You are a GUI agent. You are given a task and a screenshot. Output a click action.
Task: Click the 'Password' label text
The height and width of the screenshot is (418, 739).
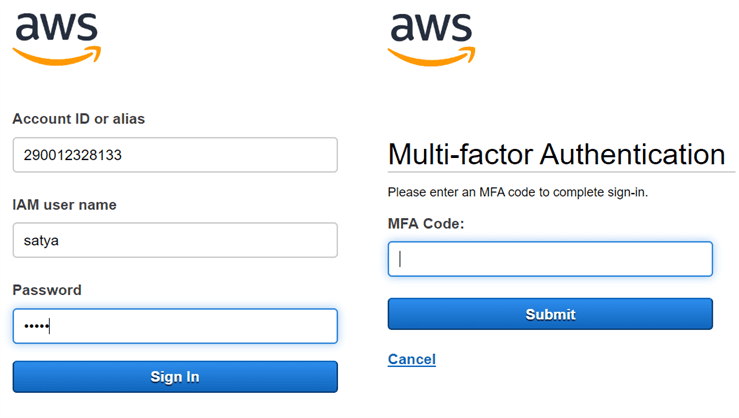coord(47,290)
